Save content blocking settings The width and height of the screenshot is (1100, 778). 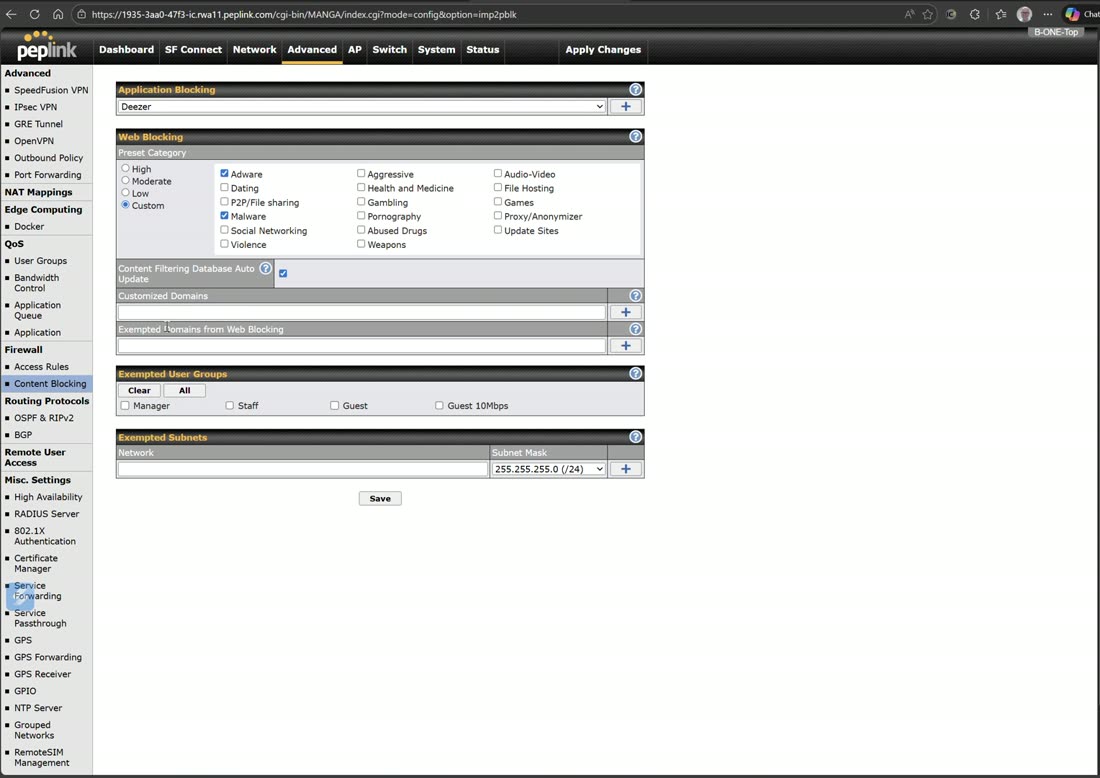tap(380, 499)
